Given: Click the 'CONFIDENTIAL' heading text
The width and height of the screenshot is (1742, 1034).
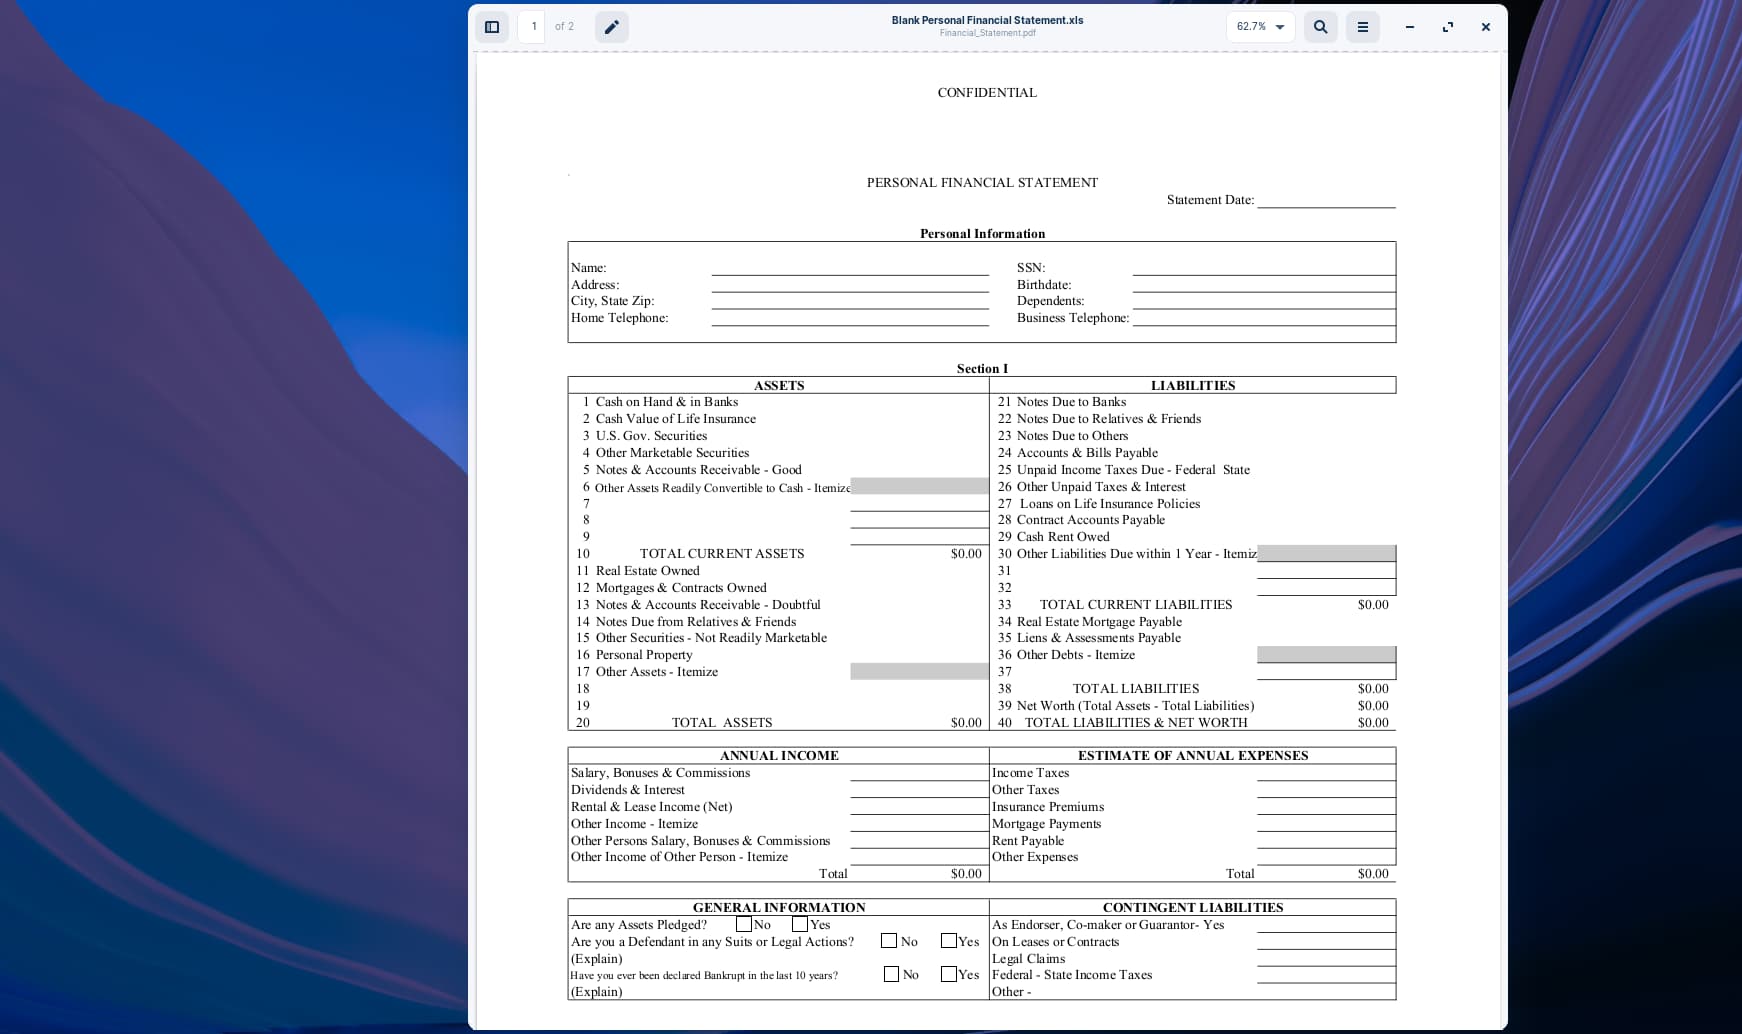Looking at the screenshot, I should pos(987,93).
